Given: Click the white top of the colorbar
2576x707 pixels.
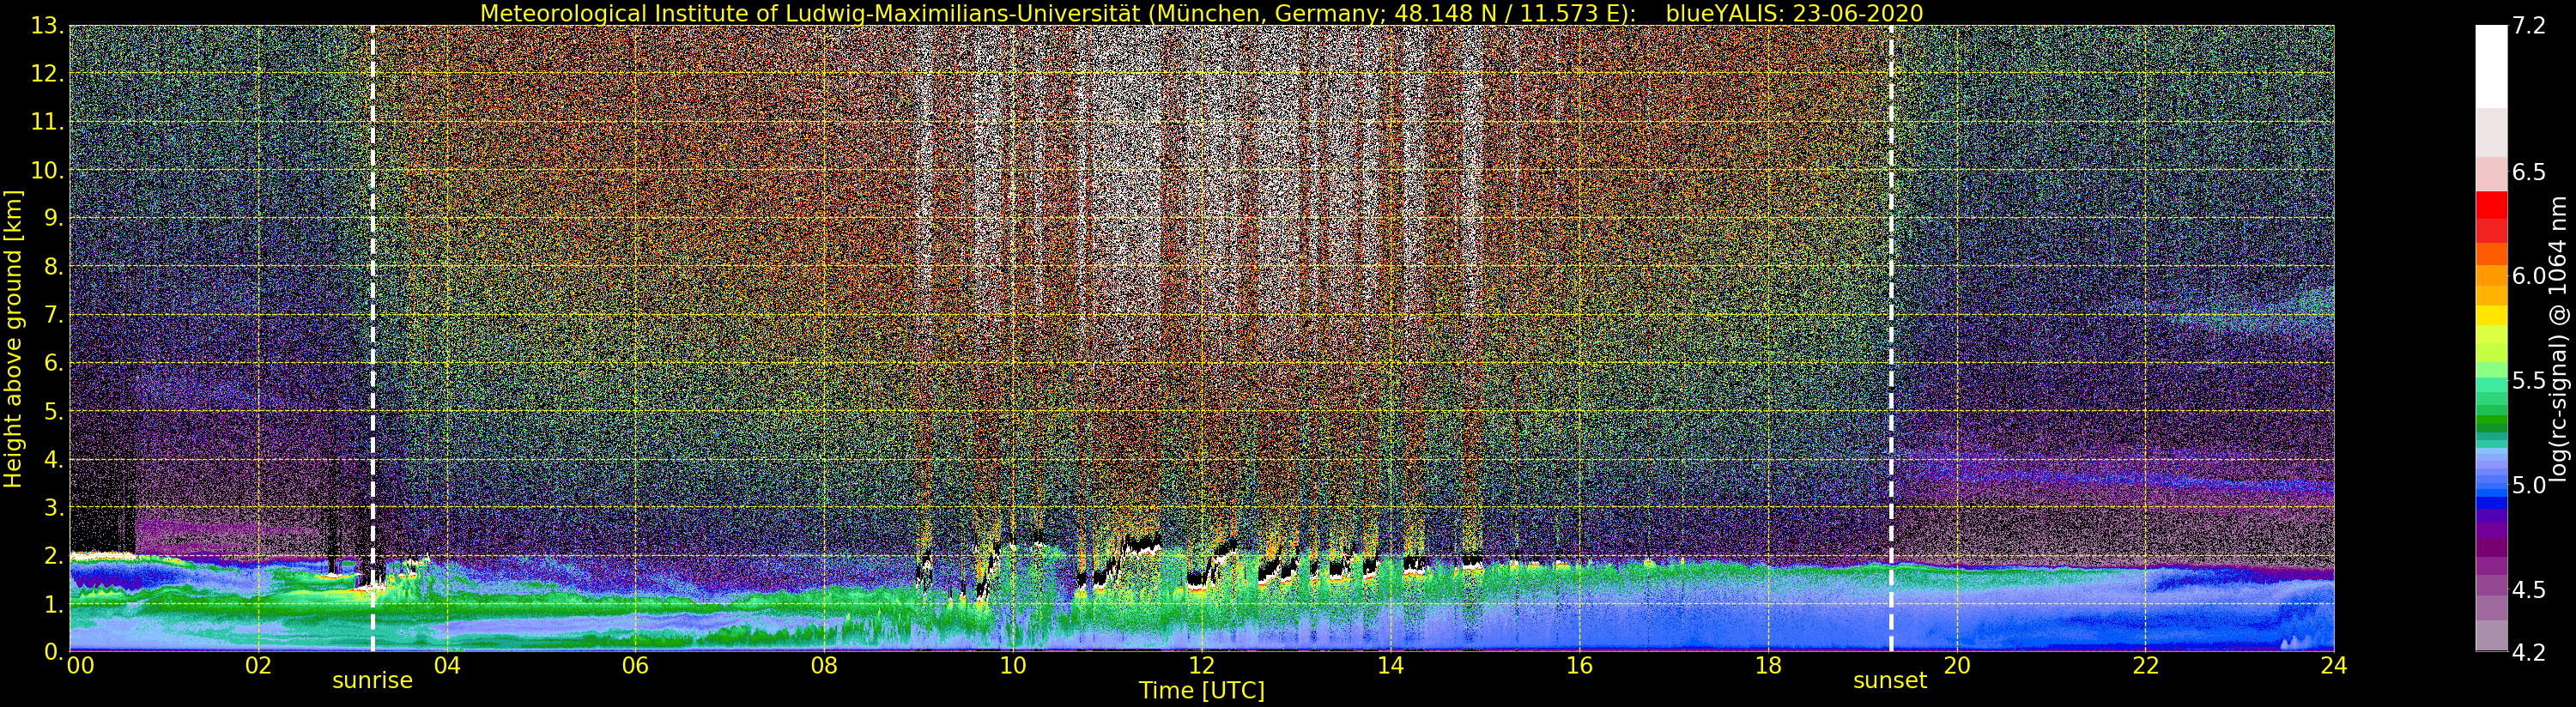Looking at the screenshot, I should click(2491, 66).
